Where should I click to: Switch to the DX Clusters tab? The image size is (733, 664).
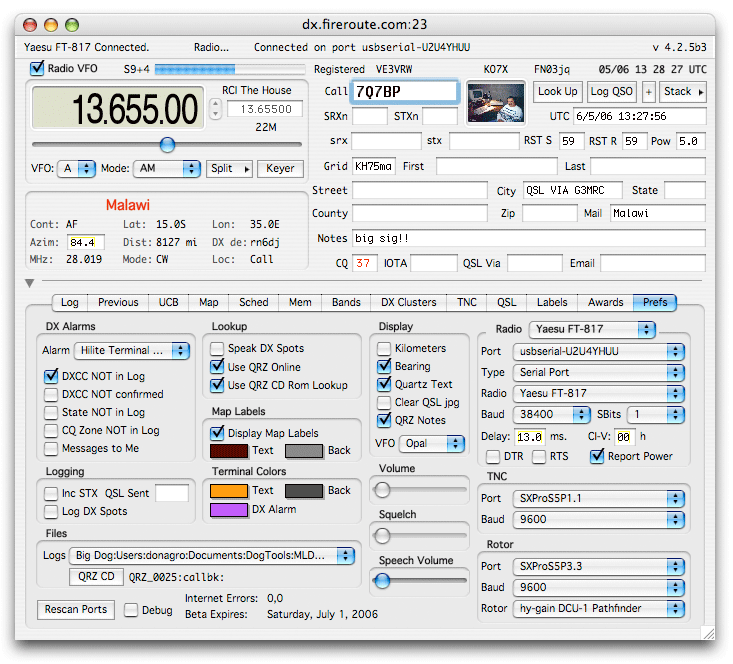[x=408, y=302]
